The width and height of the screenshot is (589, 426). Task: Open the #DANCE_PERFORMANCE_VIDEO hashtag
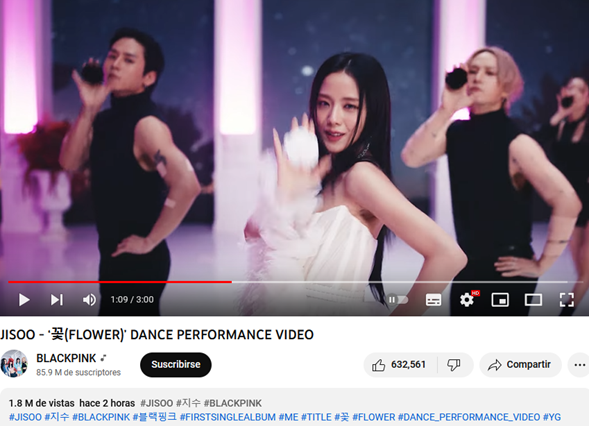coord(469,417)
